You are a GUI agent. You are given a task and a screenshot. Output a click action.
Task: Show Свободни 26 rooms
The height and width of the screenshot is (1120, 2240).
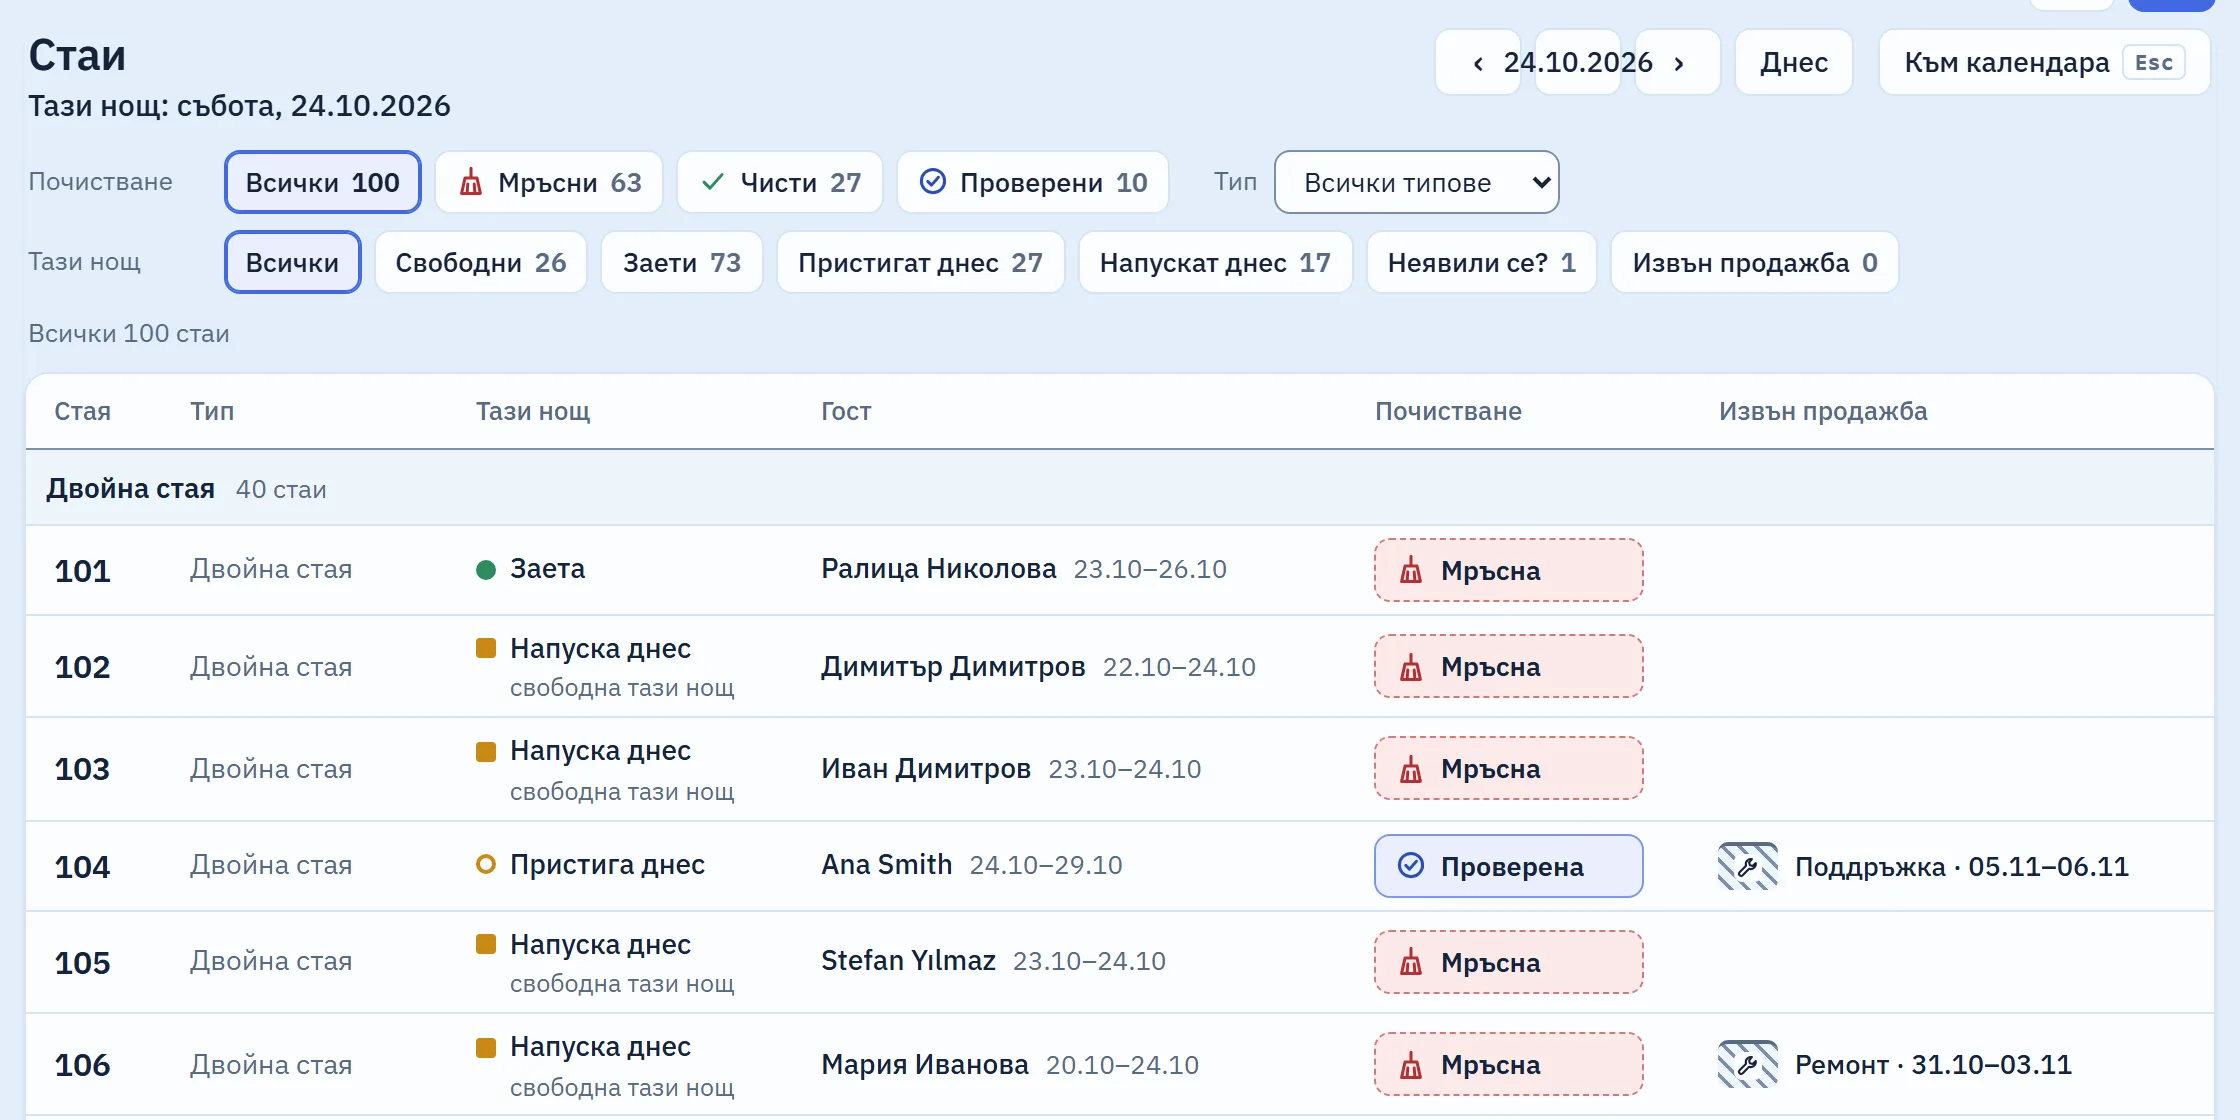click(481, 262)
